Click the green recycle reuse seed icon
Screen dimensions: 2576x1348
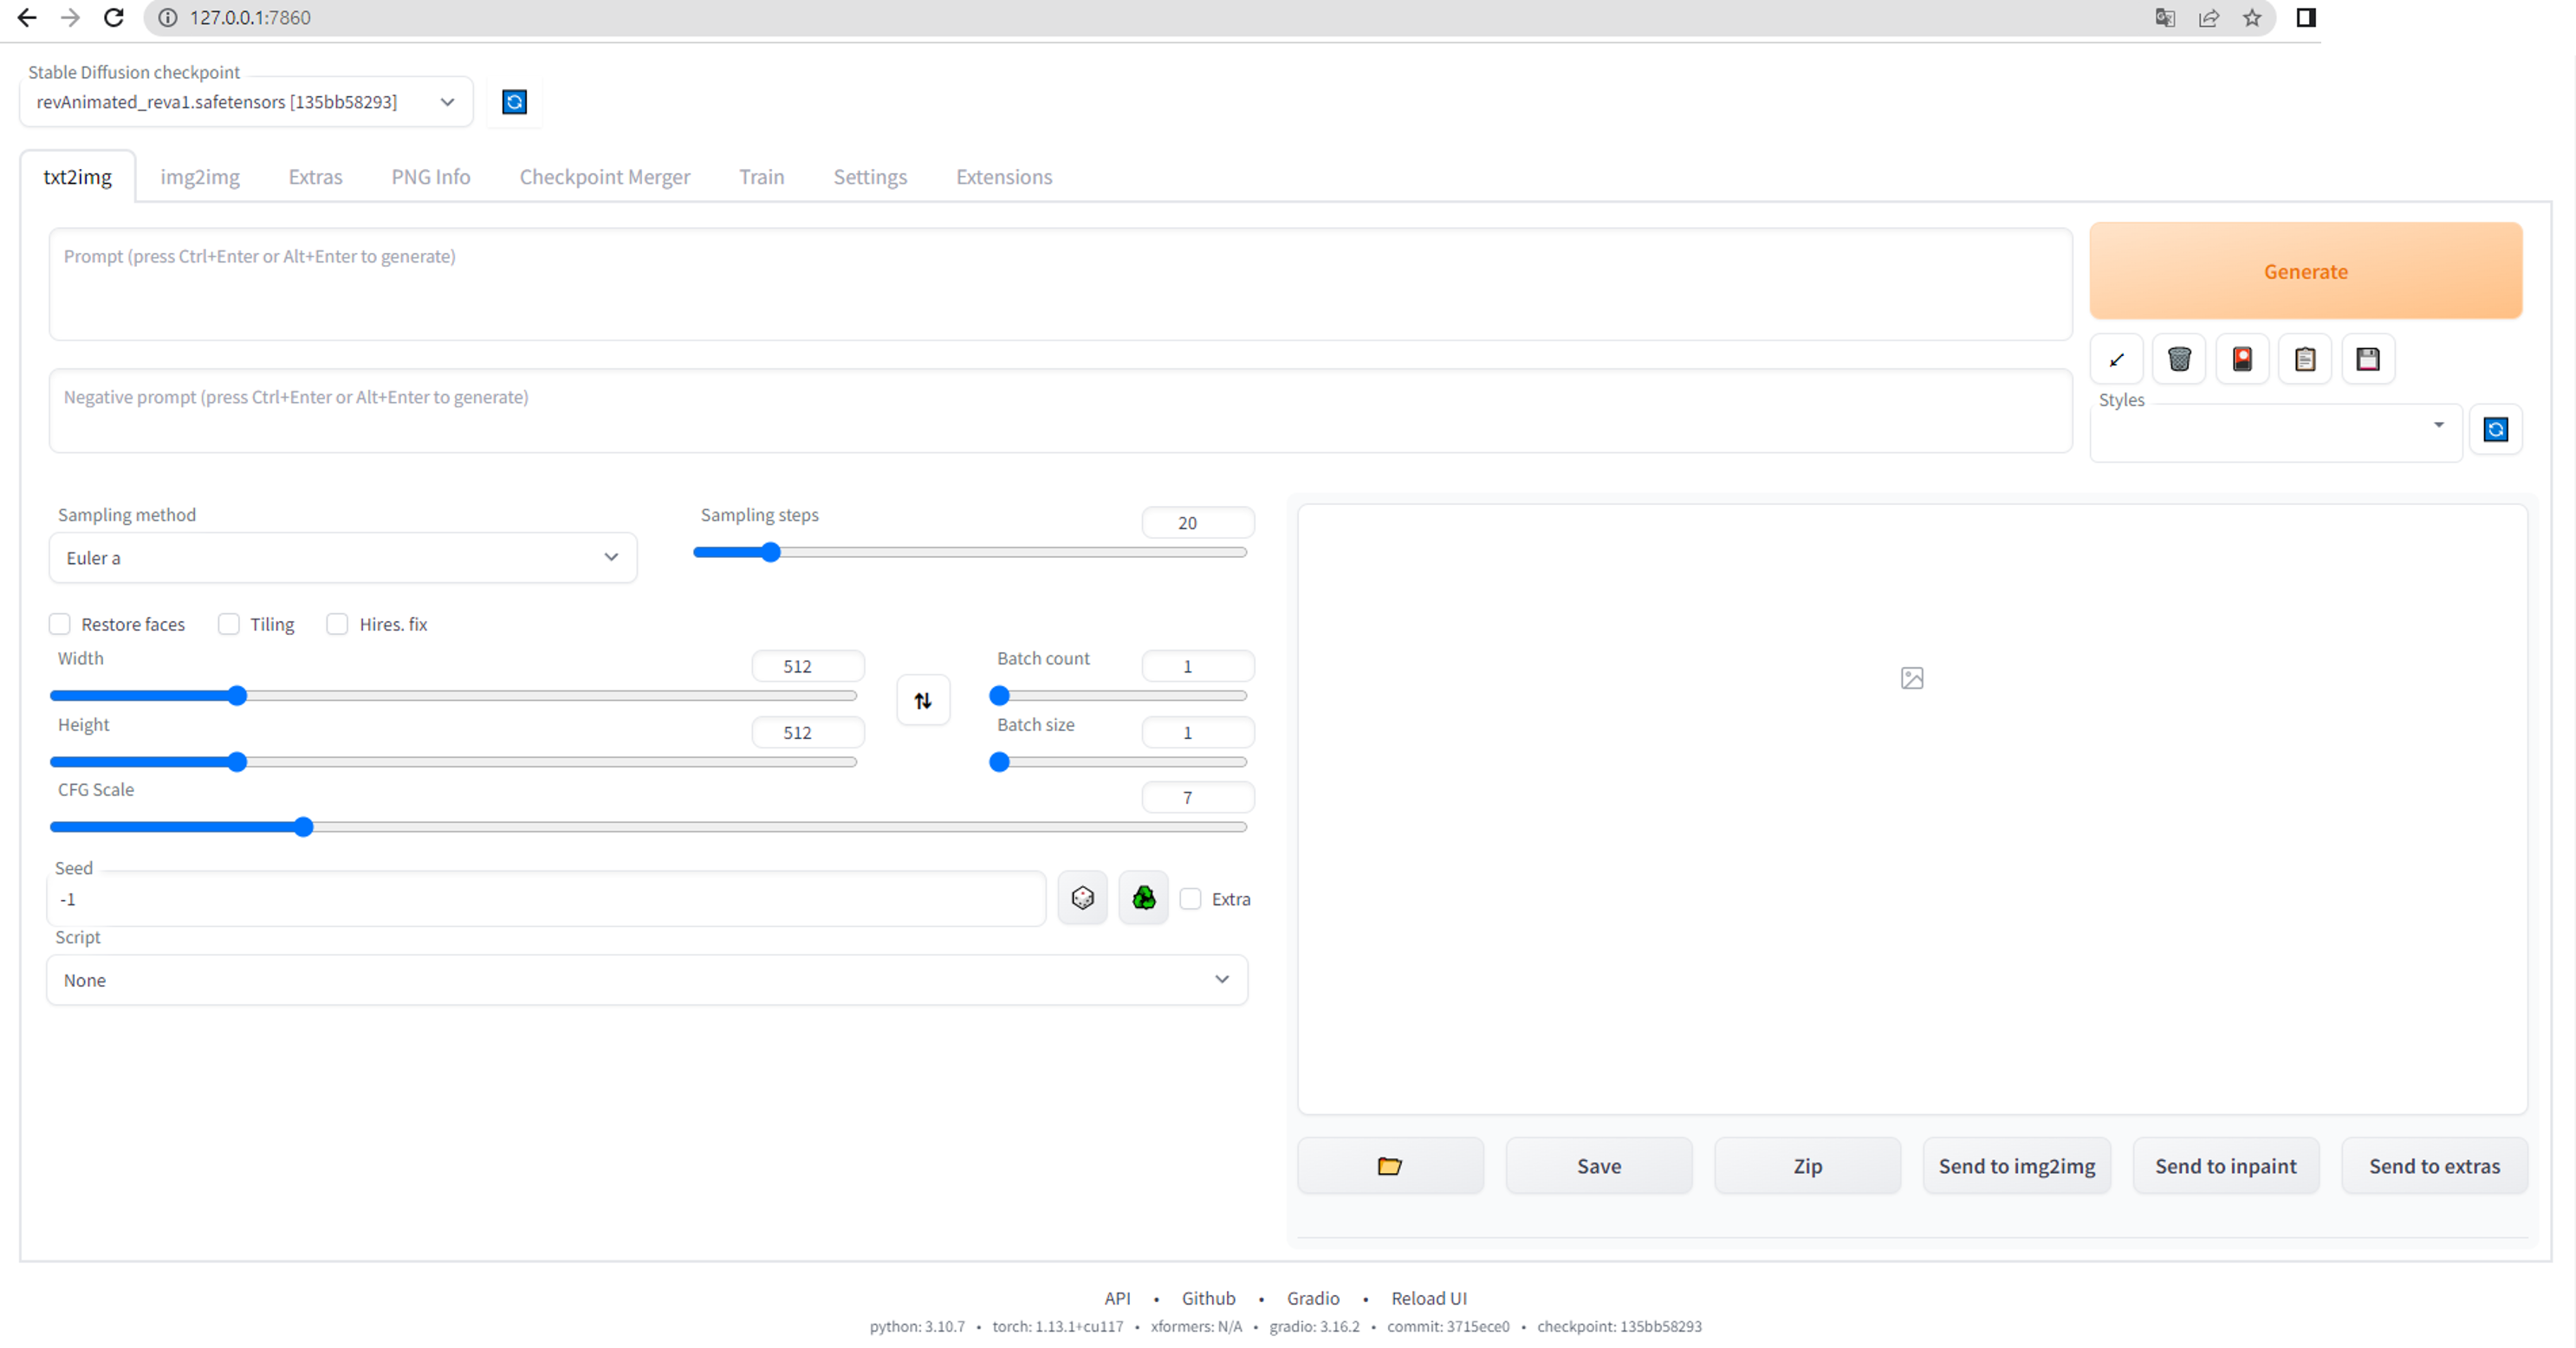click(1144, 898)
